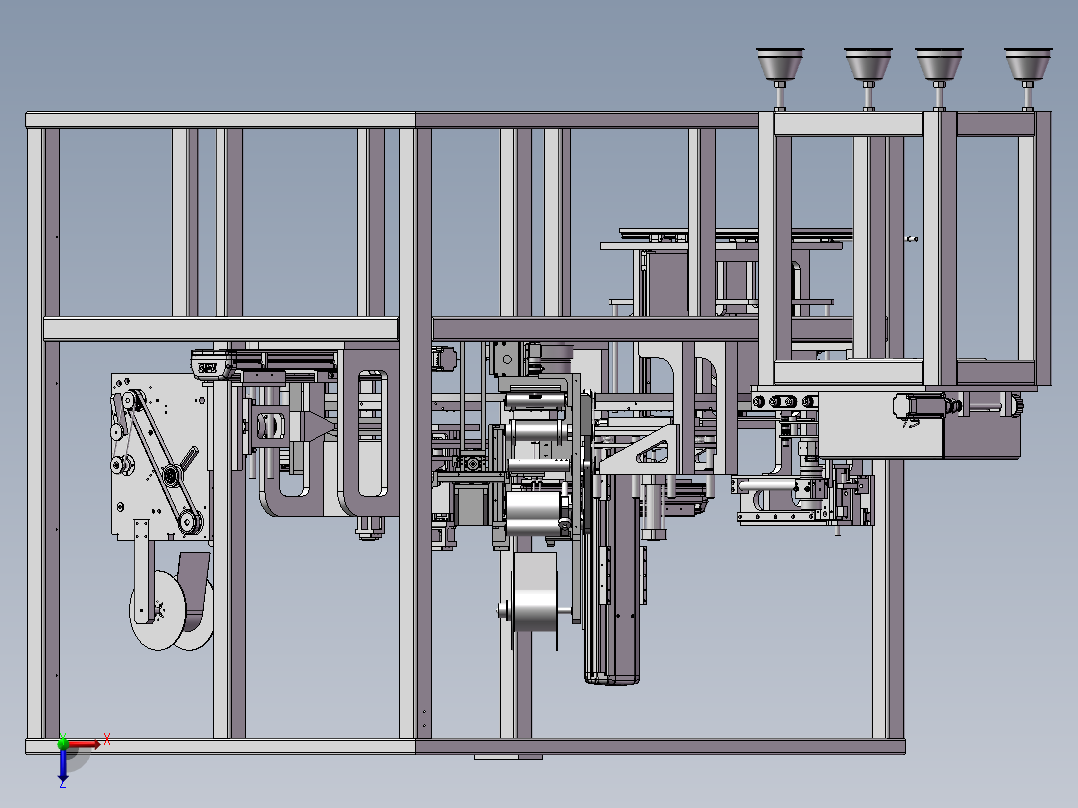
Task: Click the blue Z axis of the triad
Action: click(63, 763)
